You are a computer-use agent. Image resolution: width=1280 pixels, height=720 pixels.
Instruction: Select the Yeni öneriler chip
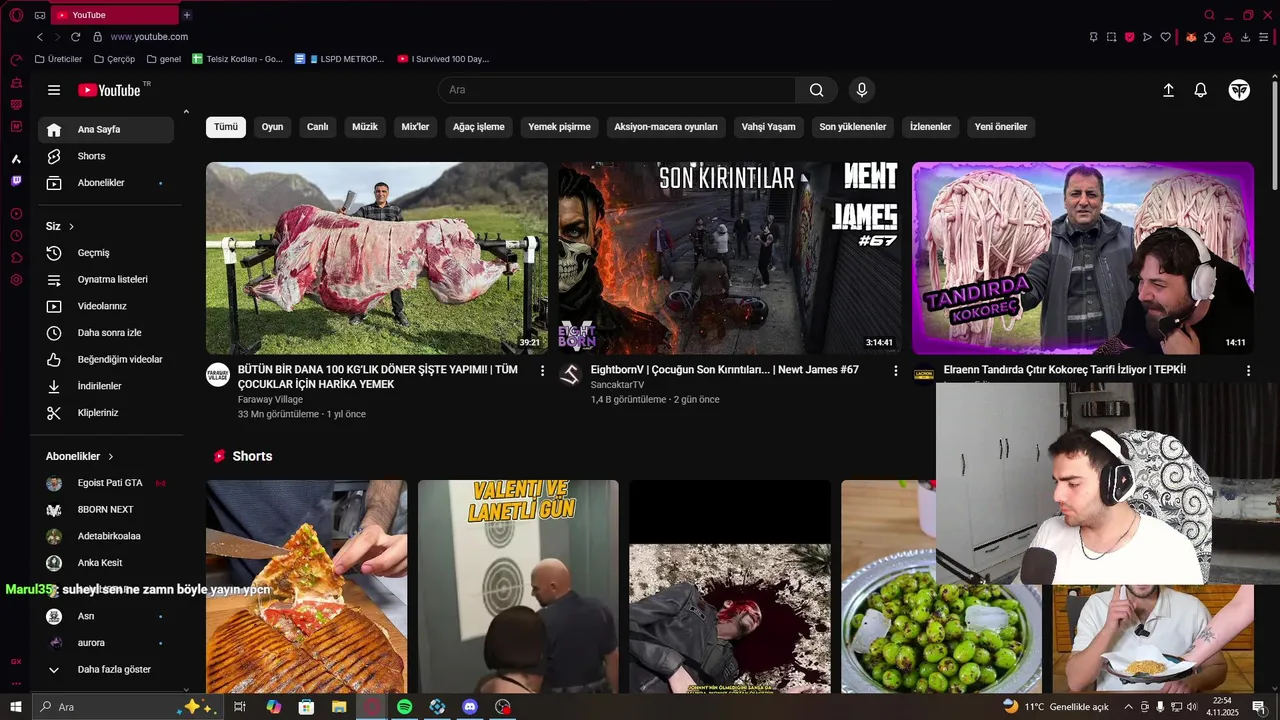click(x=1001, y=127)
